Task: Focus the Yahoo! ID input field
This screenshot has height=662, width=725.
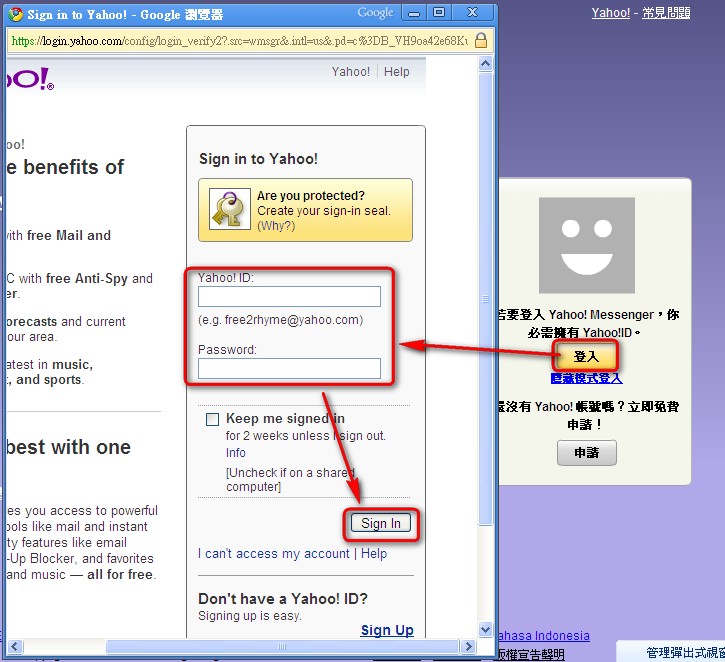Action: pyautogui.click(x=289, y=296)
